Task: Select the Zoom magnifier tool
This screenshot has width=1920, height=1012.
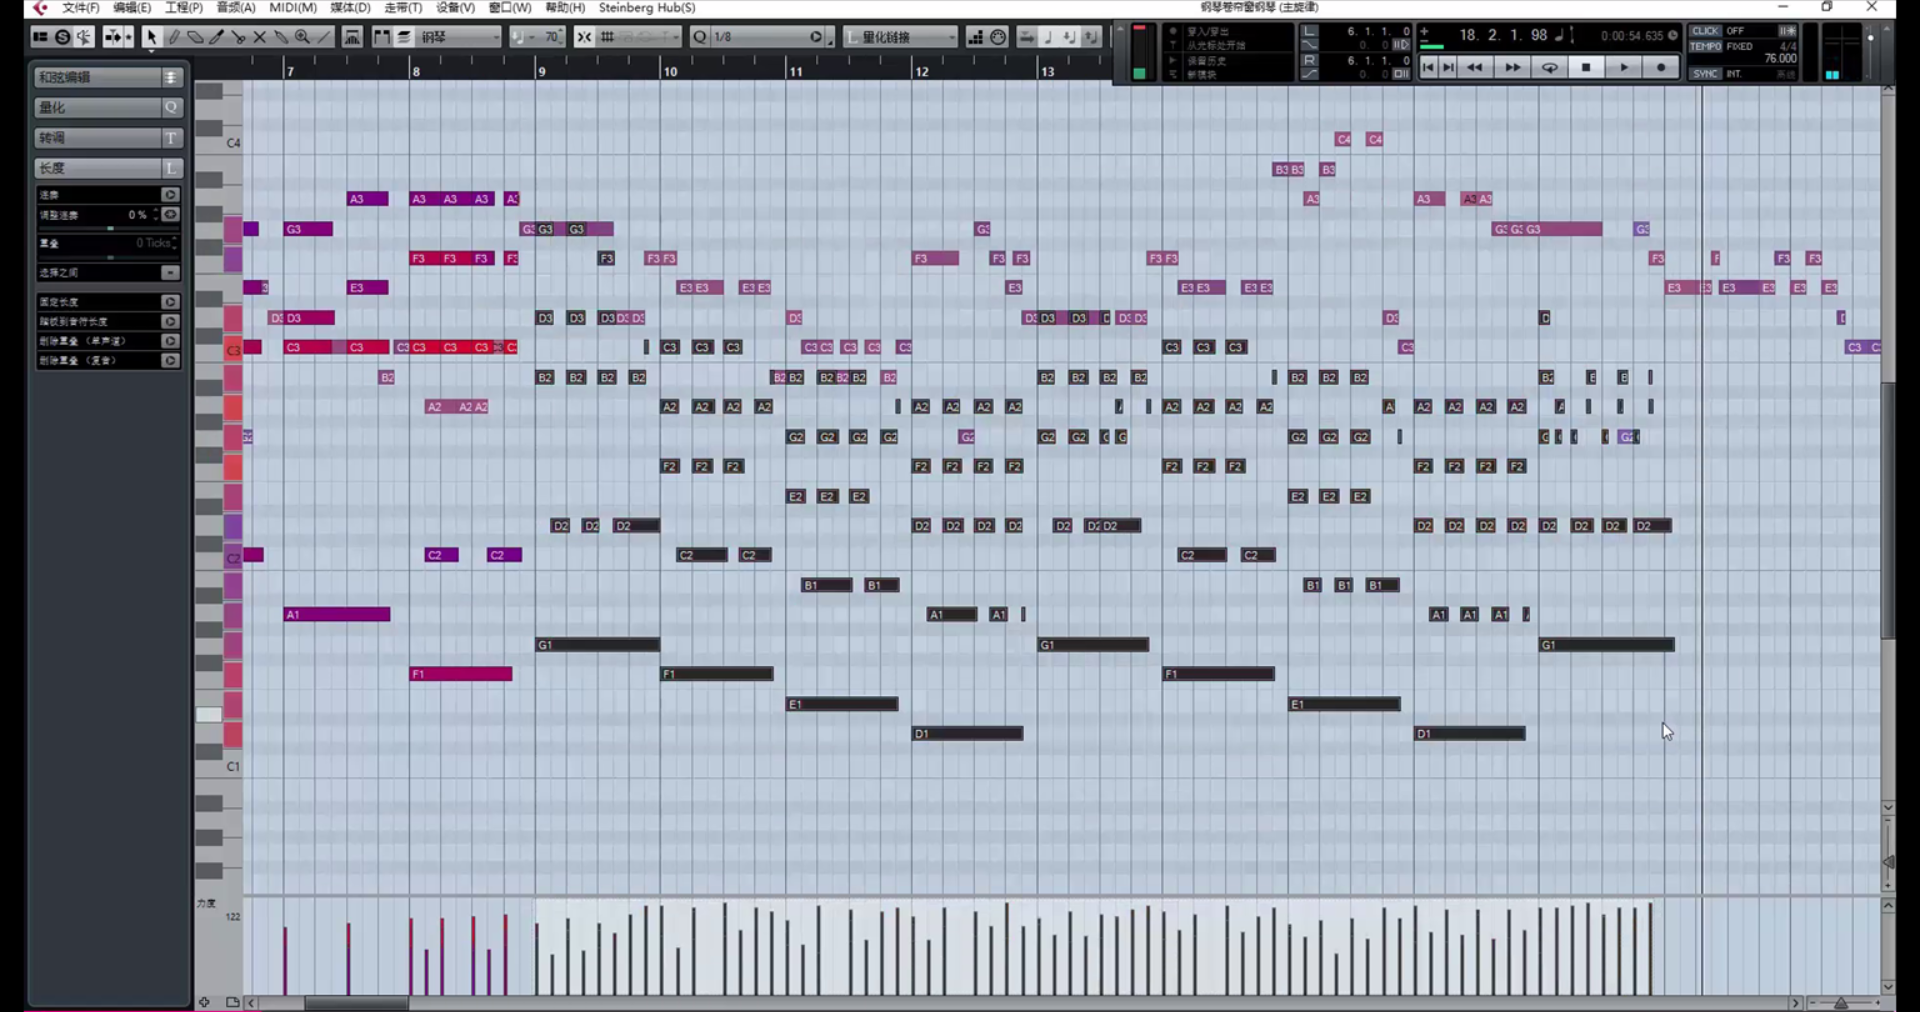Action: click(x=302, y=37)
